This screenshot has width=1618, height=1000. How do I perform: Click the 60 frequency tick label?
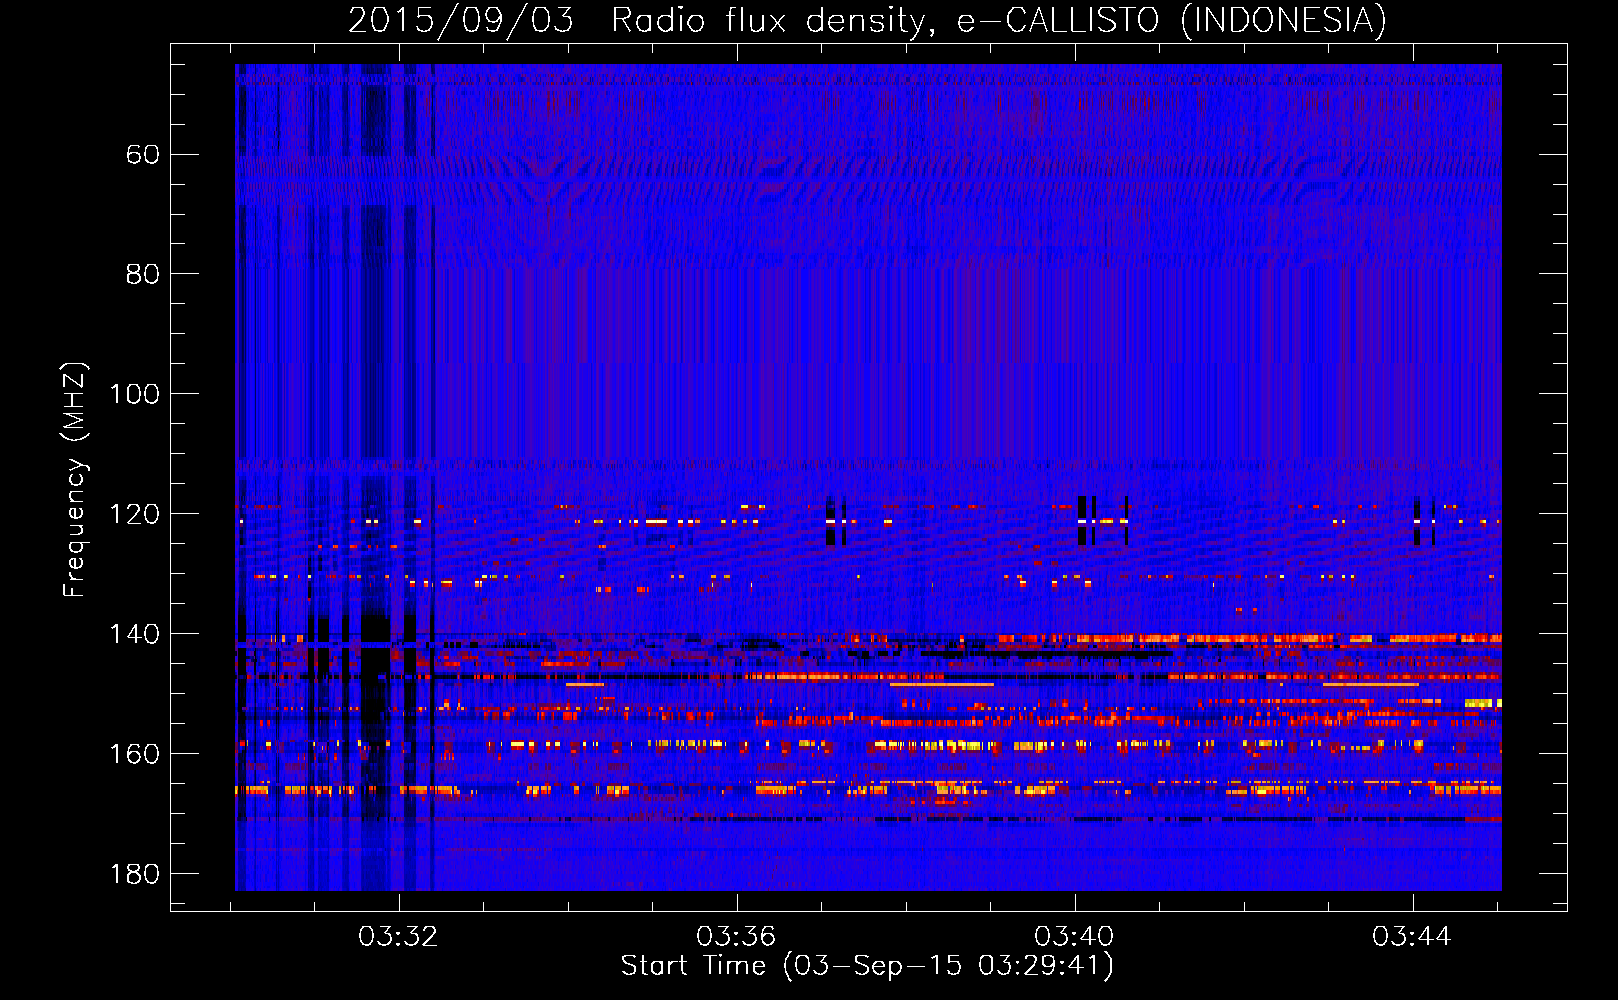[x=143, y=154]
